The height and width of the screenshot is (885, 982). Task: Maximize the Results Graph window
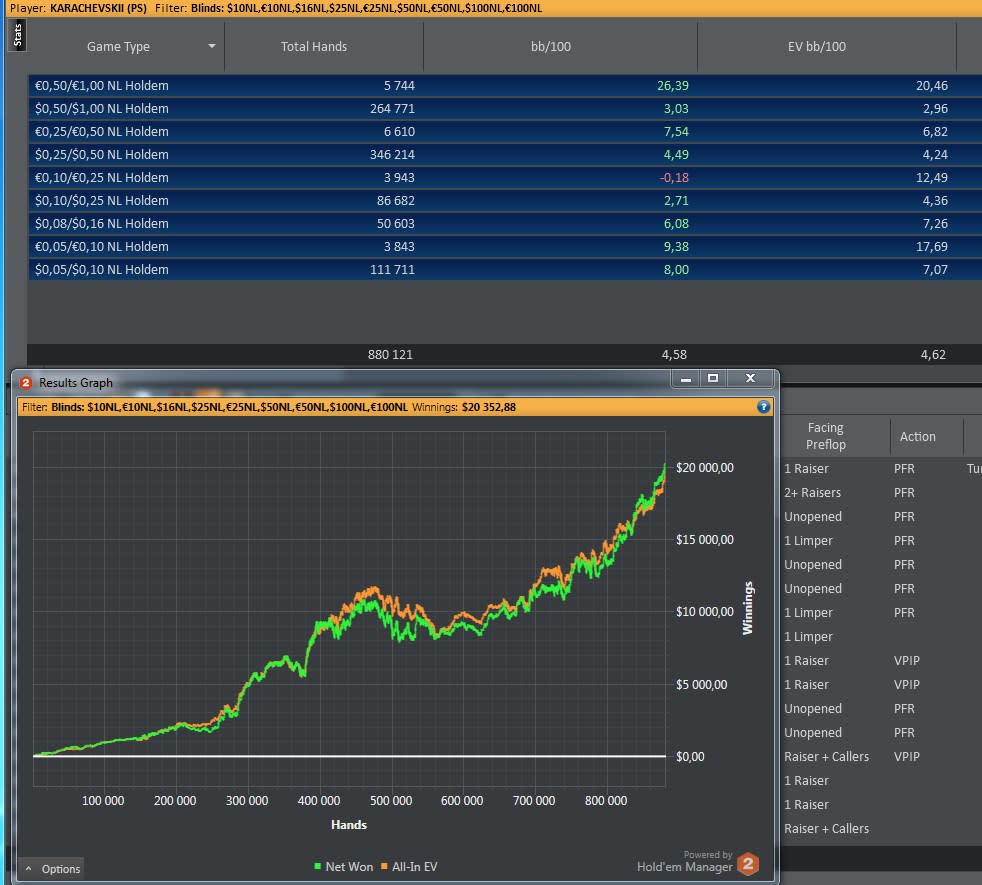point(713,378)
